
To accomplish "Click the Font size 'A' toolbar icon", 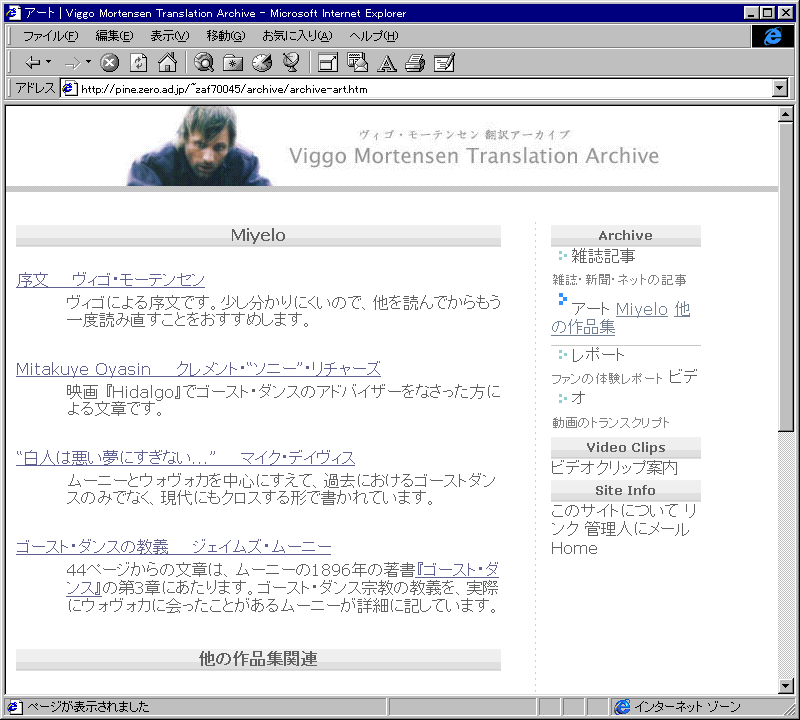I will [386, 63].
